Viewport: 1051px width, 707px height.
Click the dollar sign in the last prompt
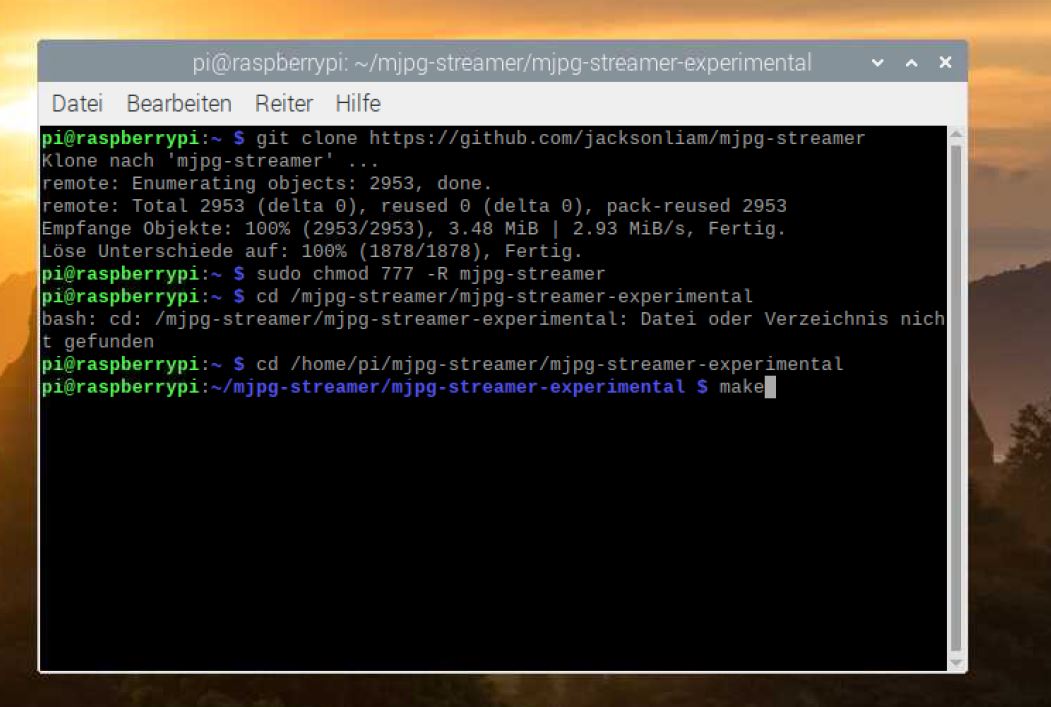point(700,386)
